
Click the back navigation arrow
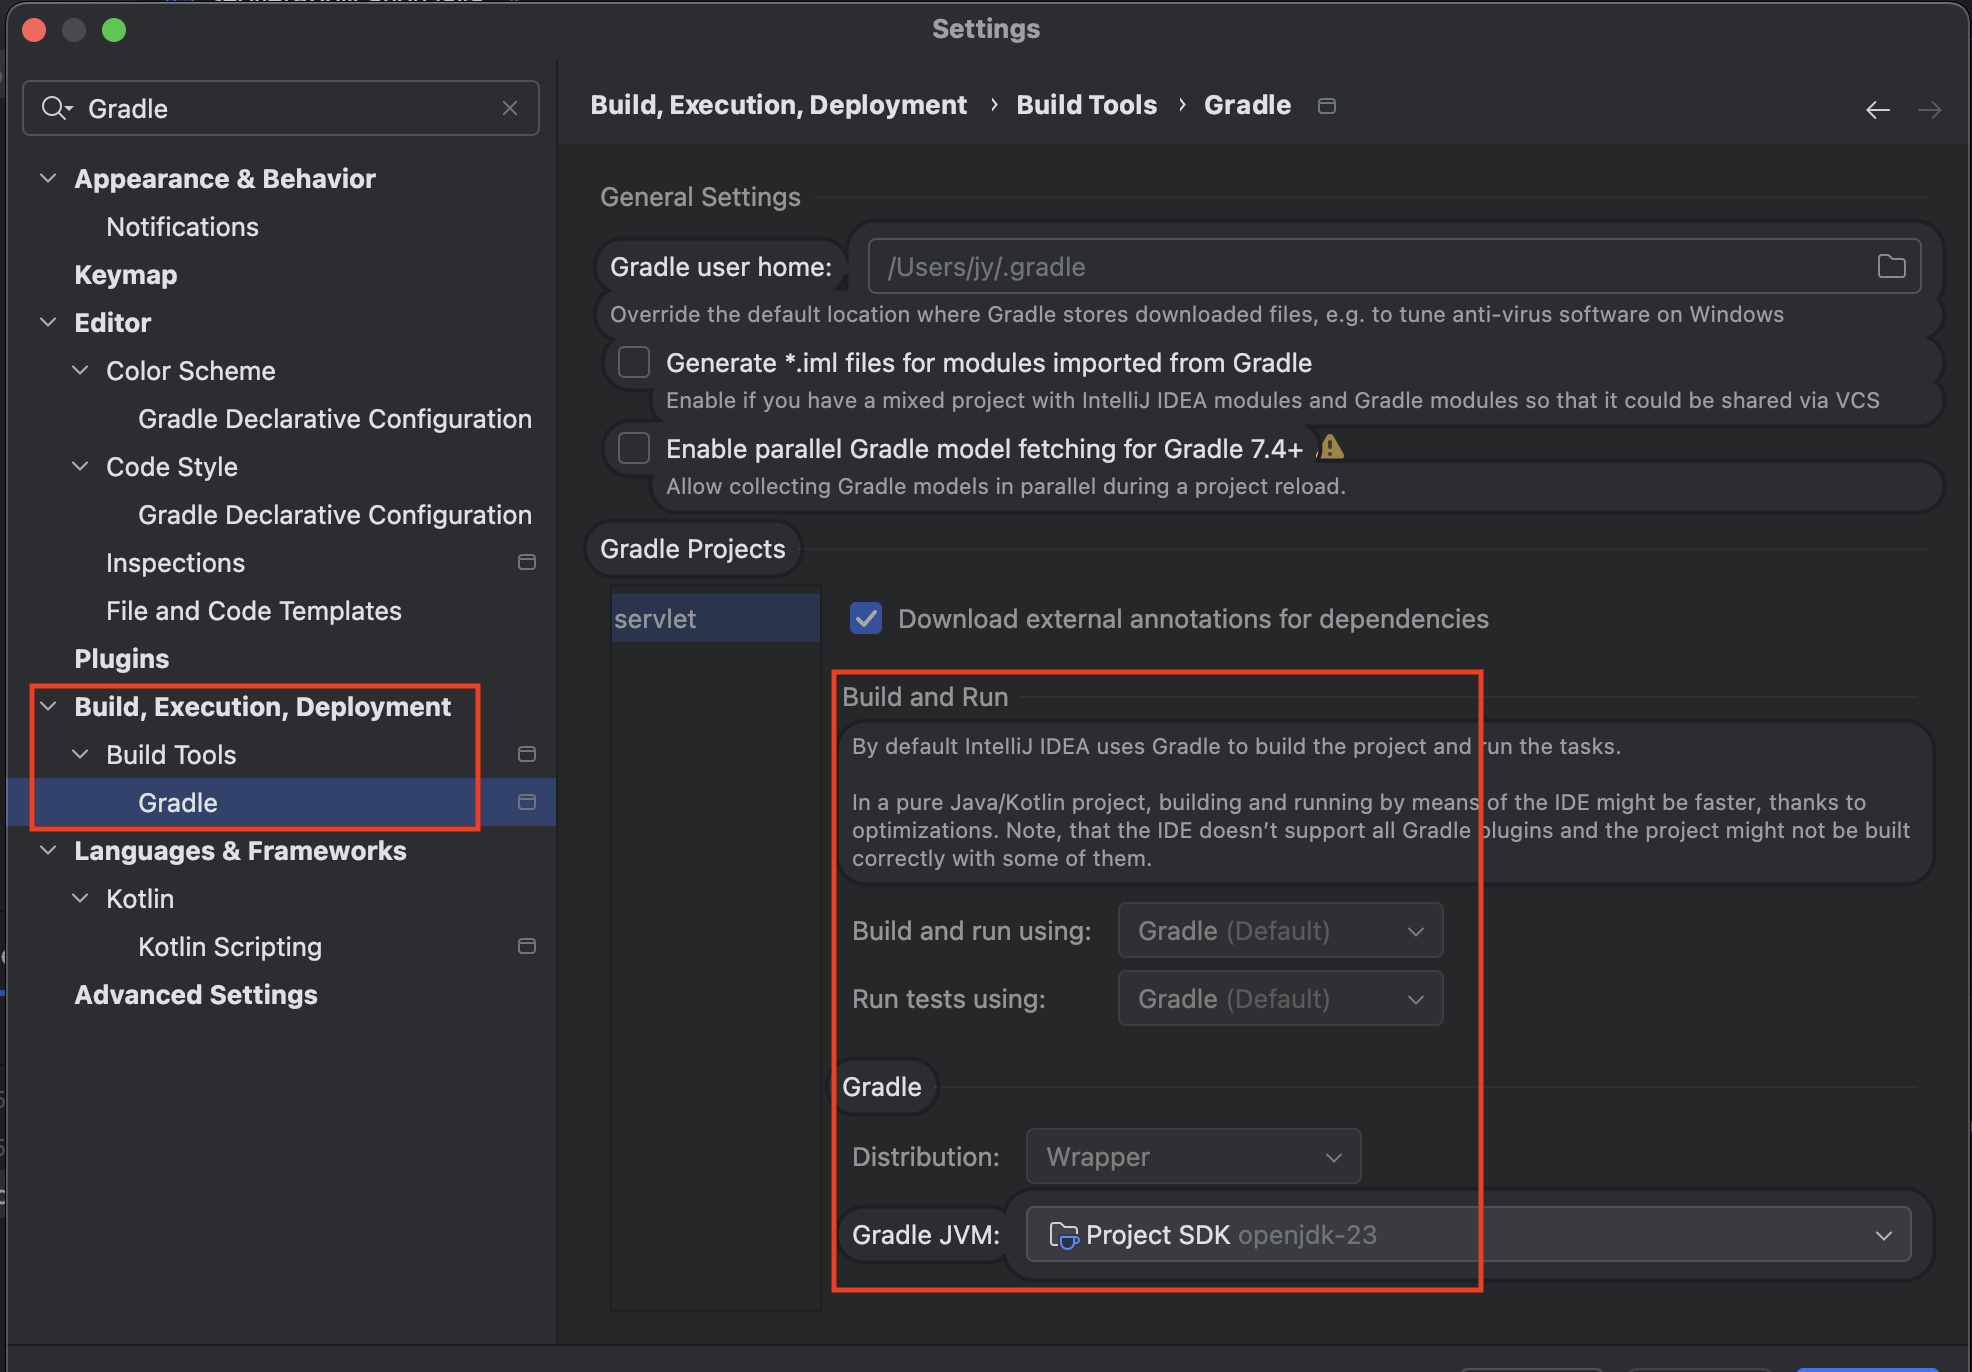coord(1877,110)
